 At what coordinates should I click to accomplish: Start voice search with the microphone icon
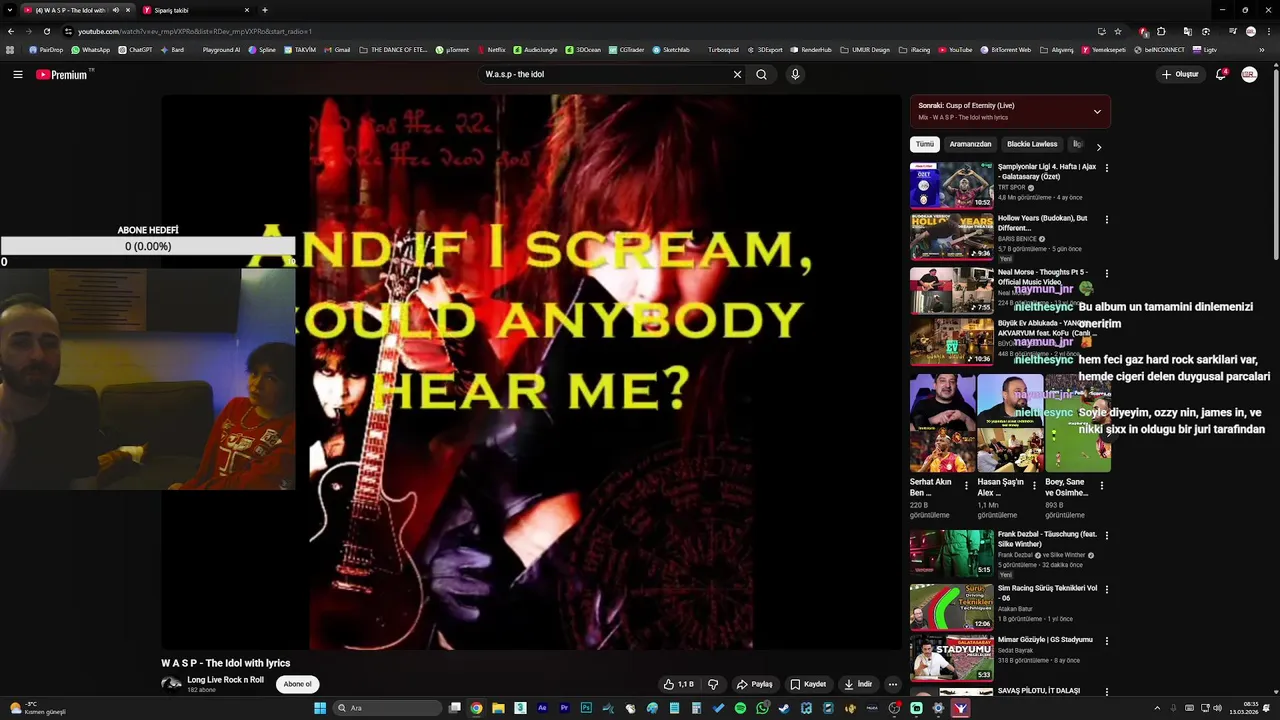(795, 74)
